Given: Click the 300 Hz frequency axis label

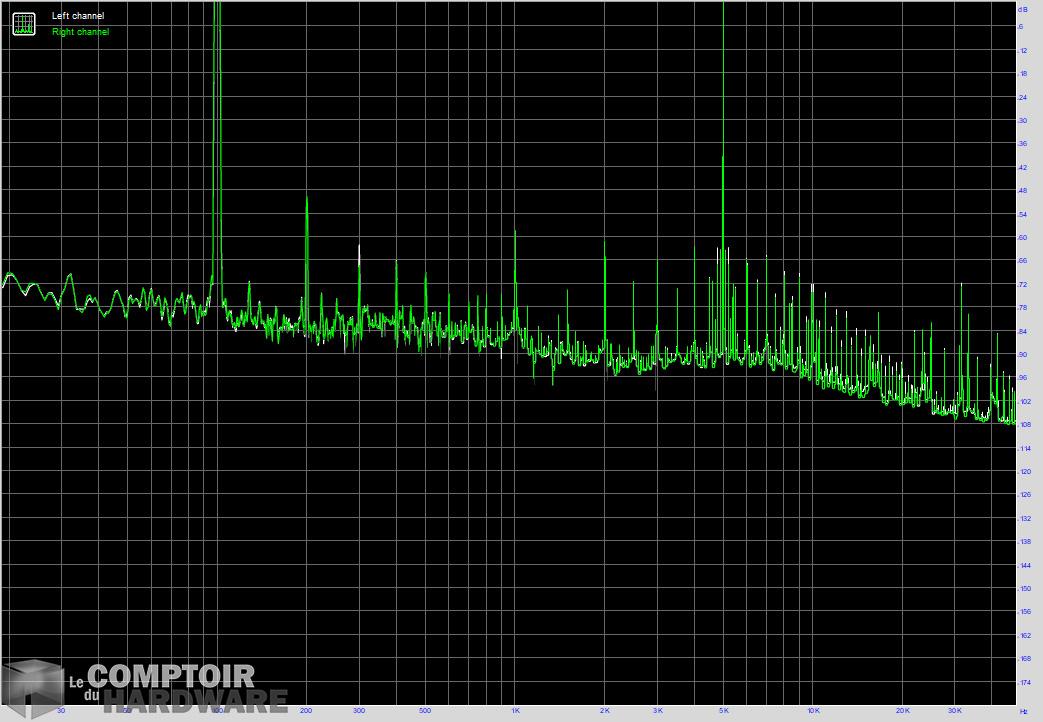Looking at the screenshot, I should point(359,711).
